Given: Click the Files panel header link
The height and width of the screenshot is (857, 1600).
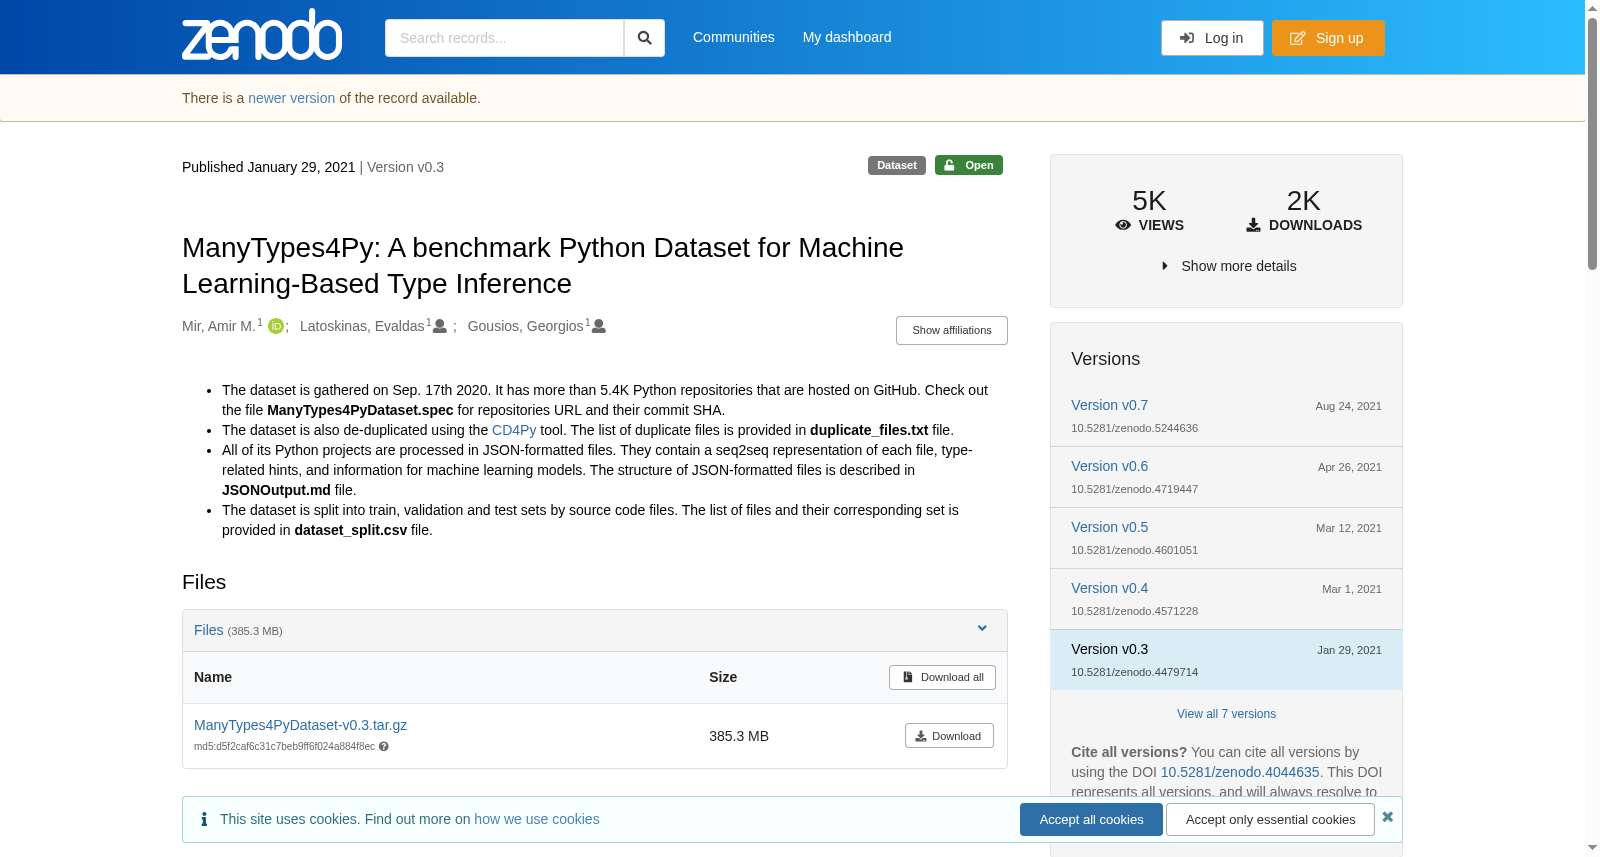Looking at the screenshot, I should [x=208, y=630].
